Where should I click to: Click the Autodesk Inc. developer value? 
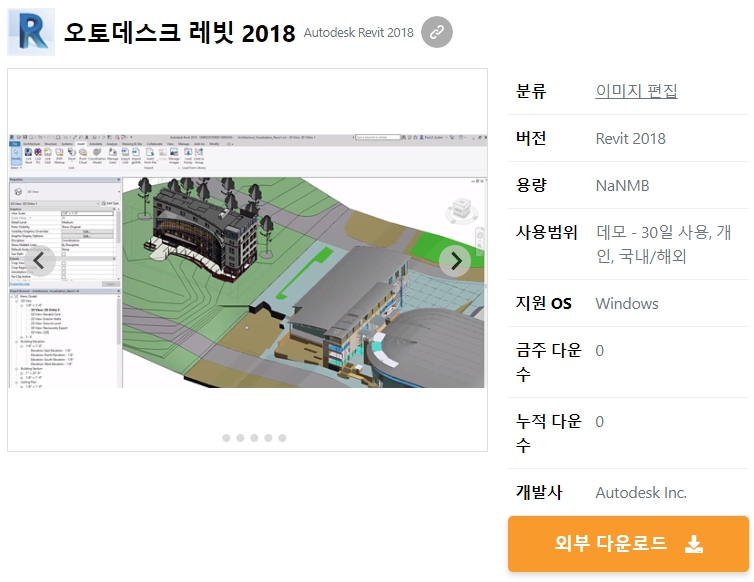point(641,493)
